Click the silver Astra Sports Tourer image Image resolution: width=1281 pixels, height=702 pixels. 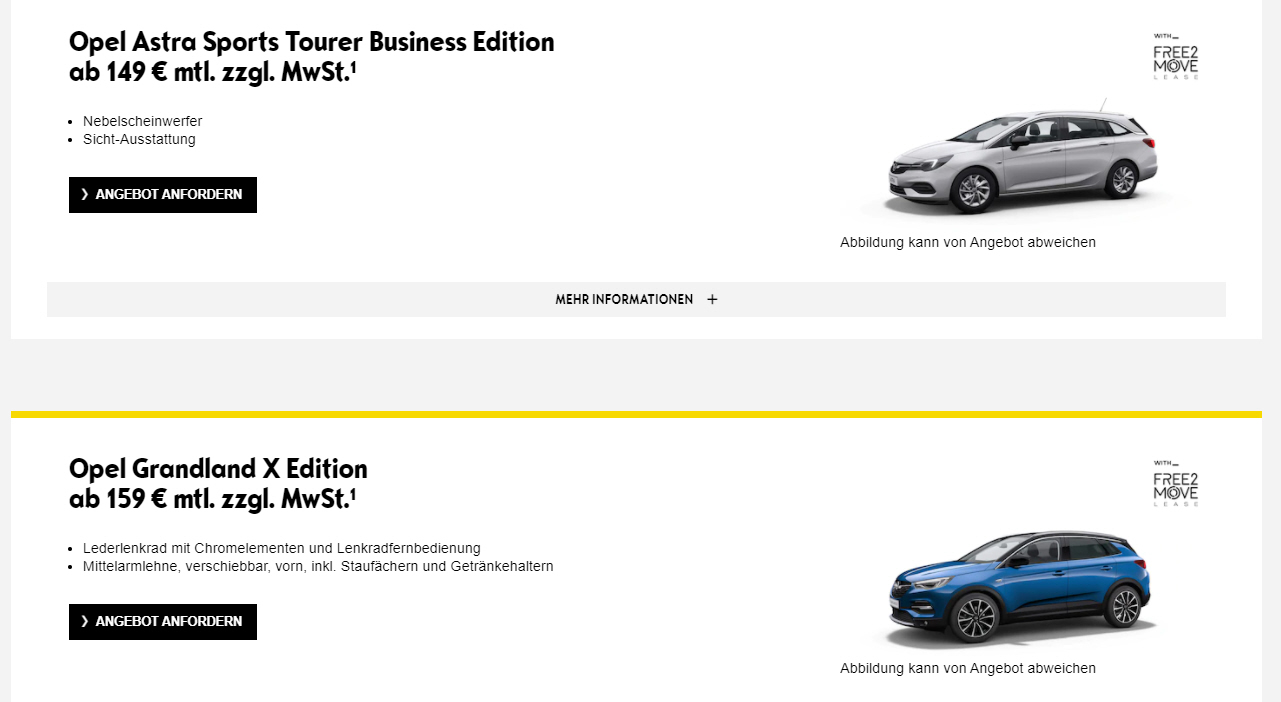pos(1023,158)
